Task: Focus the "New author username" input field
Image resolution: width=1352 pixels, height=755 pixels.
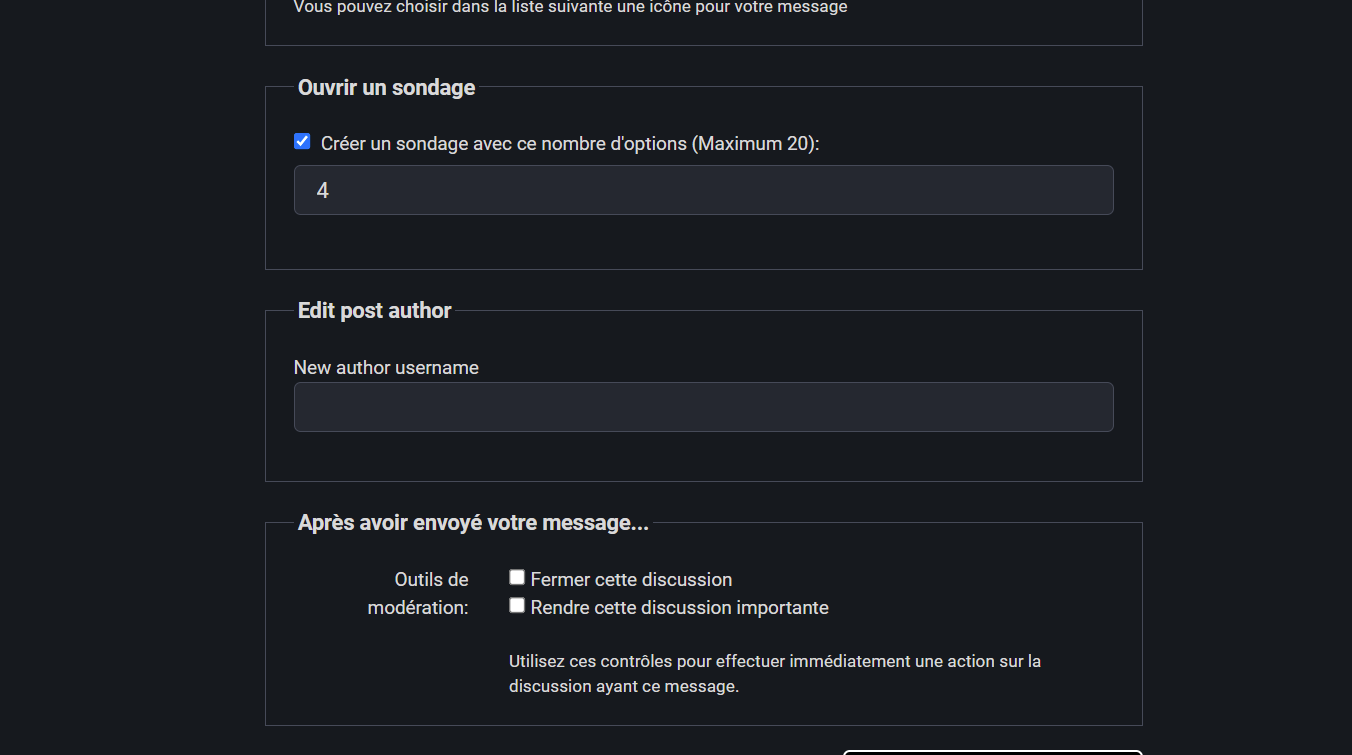Action: (703, 406)
